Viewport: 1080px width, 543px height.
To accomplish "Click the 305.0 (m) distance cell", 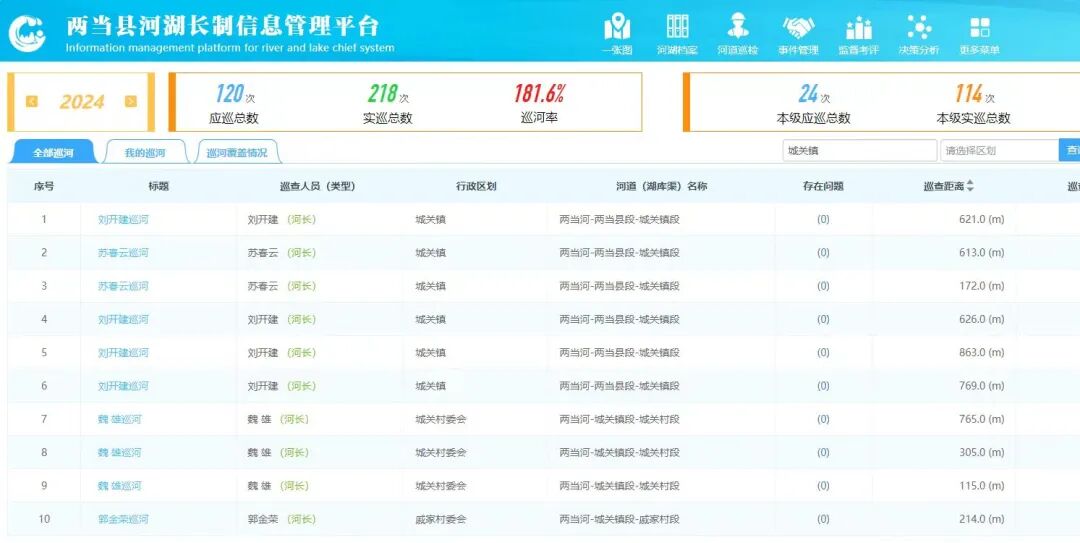I will (x=982, y=453).
